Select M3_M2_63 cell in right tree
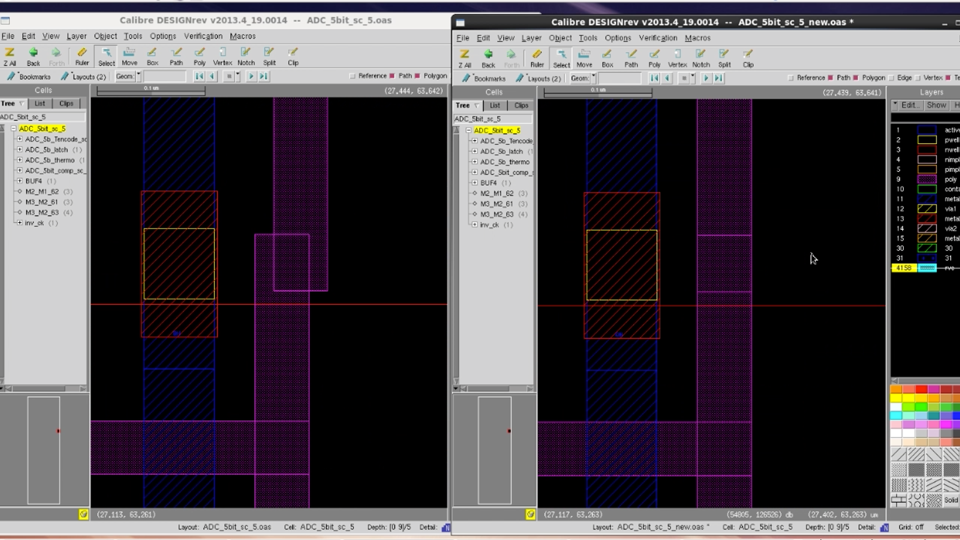The width and height of the screenshot is (960, 540). click(497, 214)
